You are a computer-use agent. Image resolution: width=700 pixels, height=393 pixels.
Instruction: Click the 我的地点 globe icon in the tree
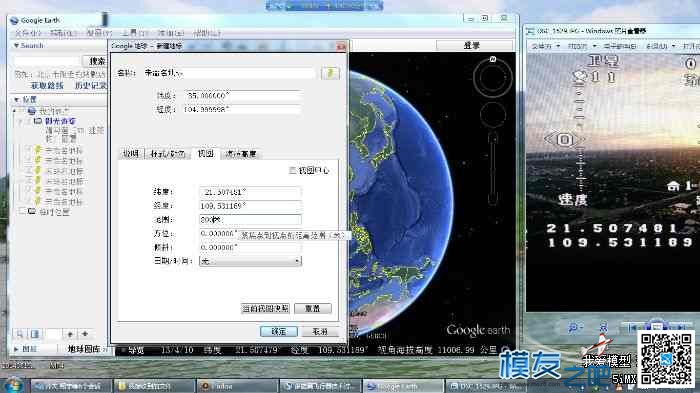pyautogui.click(x=32, y=110)
